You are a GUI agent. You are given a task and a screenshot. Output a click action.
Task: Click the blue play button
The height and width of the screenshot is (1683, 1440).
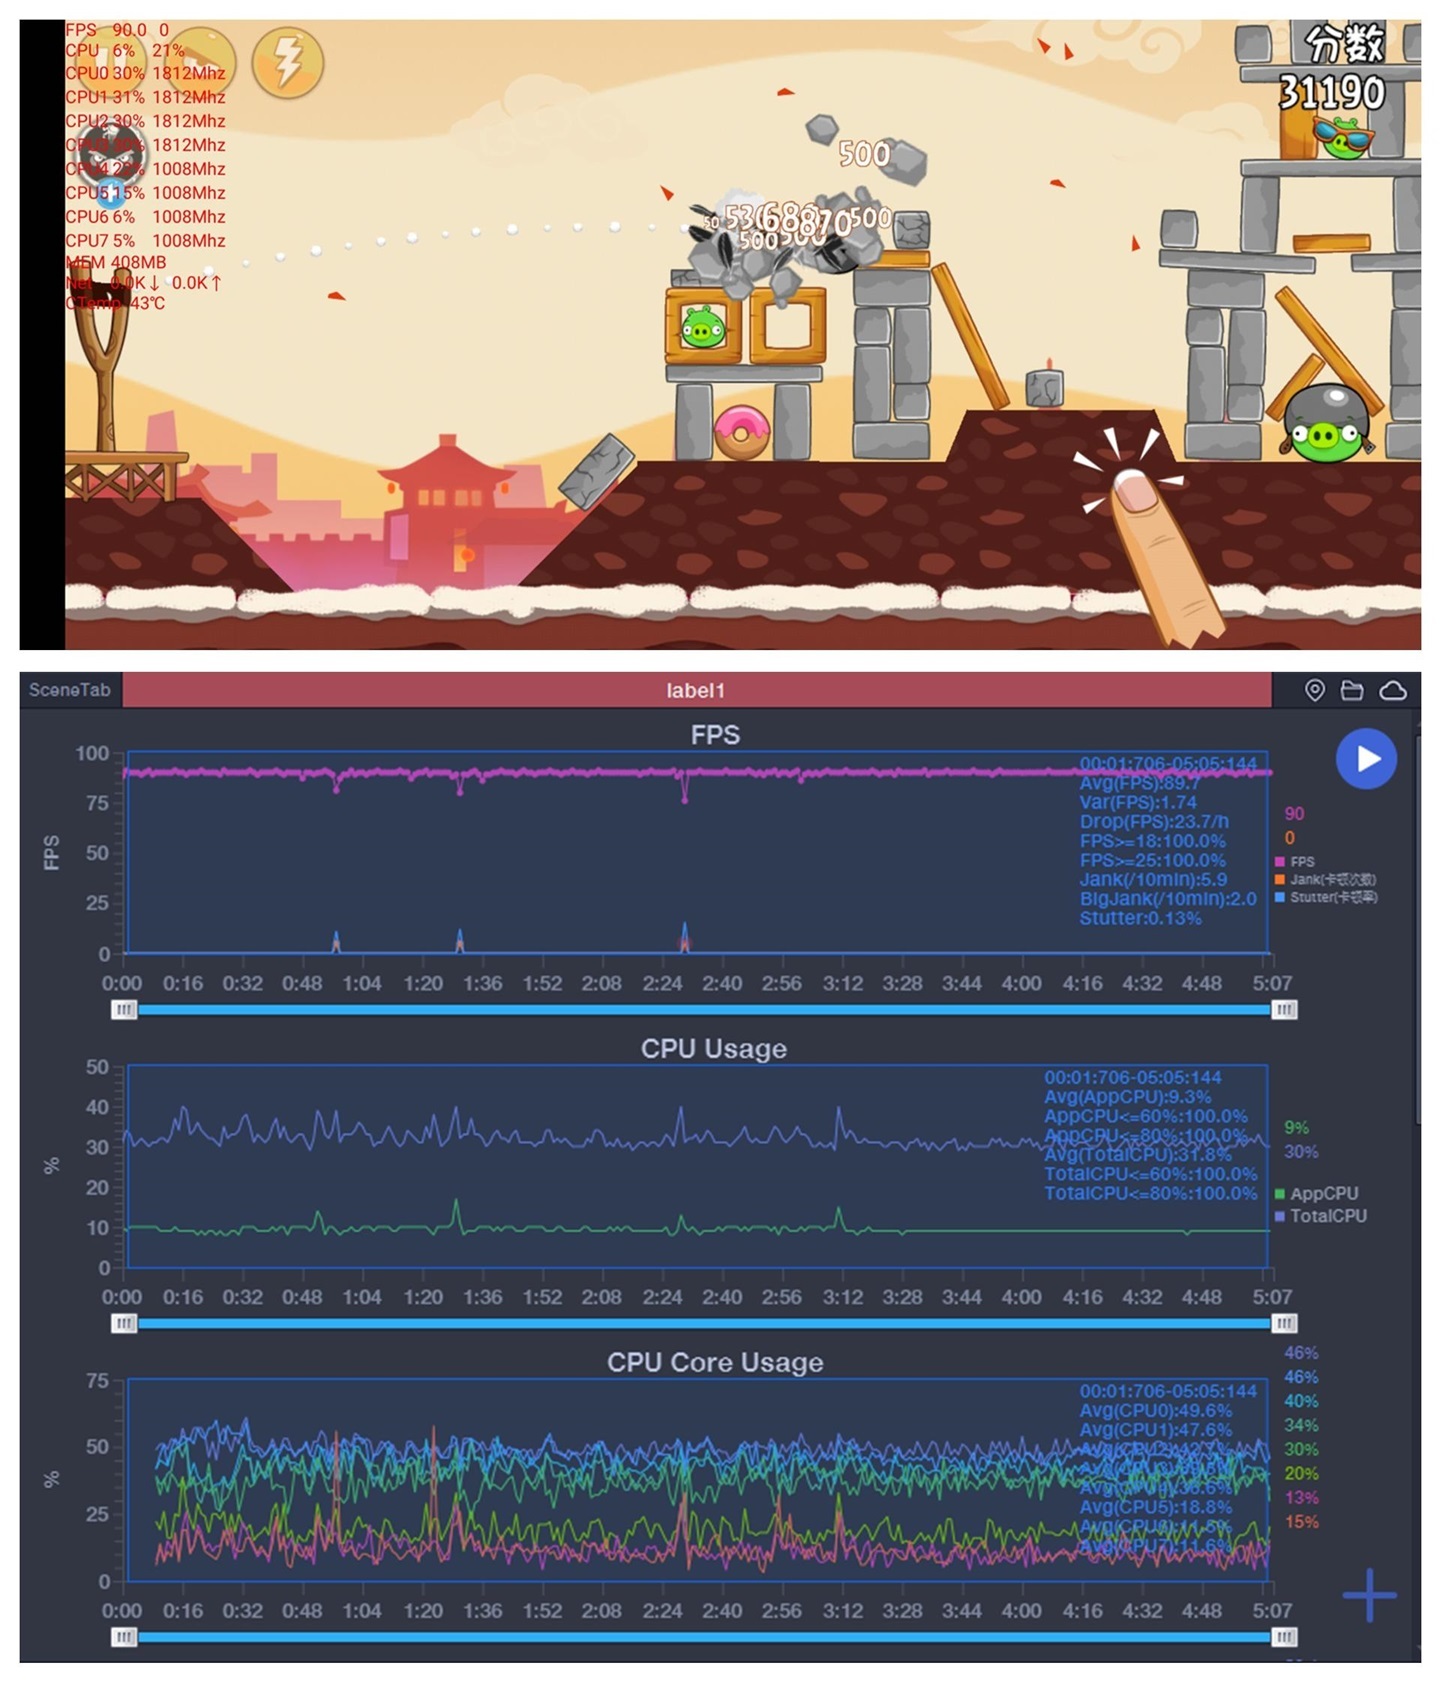1366,759
